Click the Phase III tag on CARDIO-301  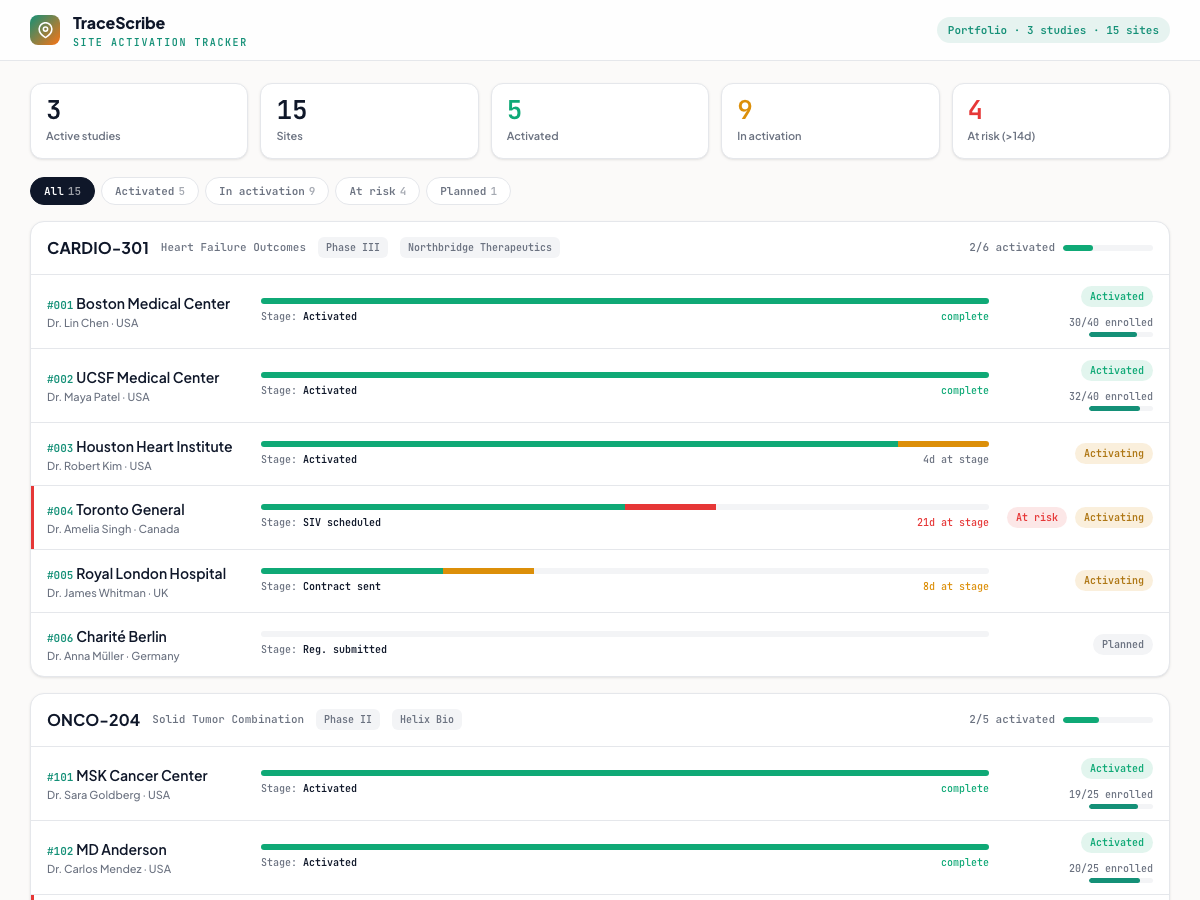353,247
